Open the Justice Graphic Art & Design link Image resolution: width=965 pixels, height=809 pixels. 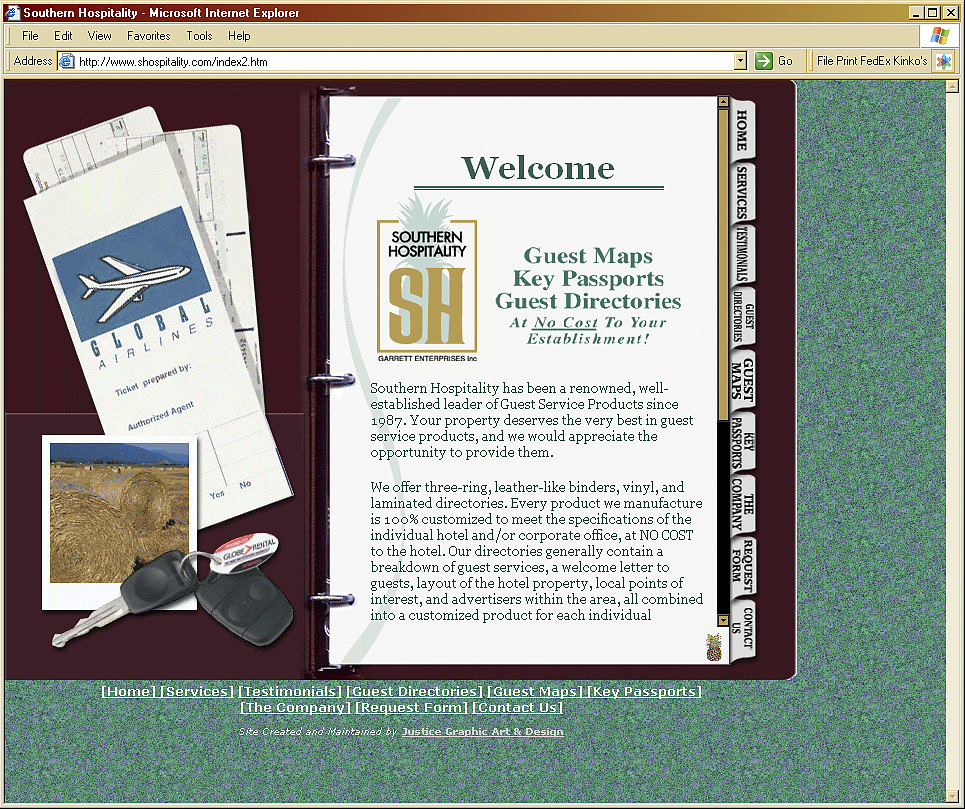tap(482, 731)
